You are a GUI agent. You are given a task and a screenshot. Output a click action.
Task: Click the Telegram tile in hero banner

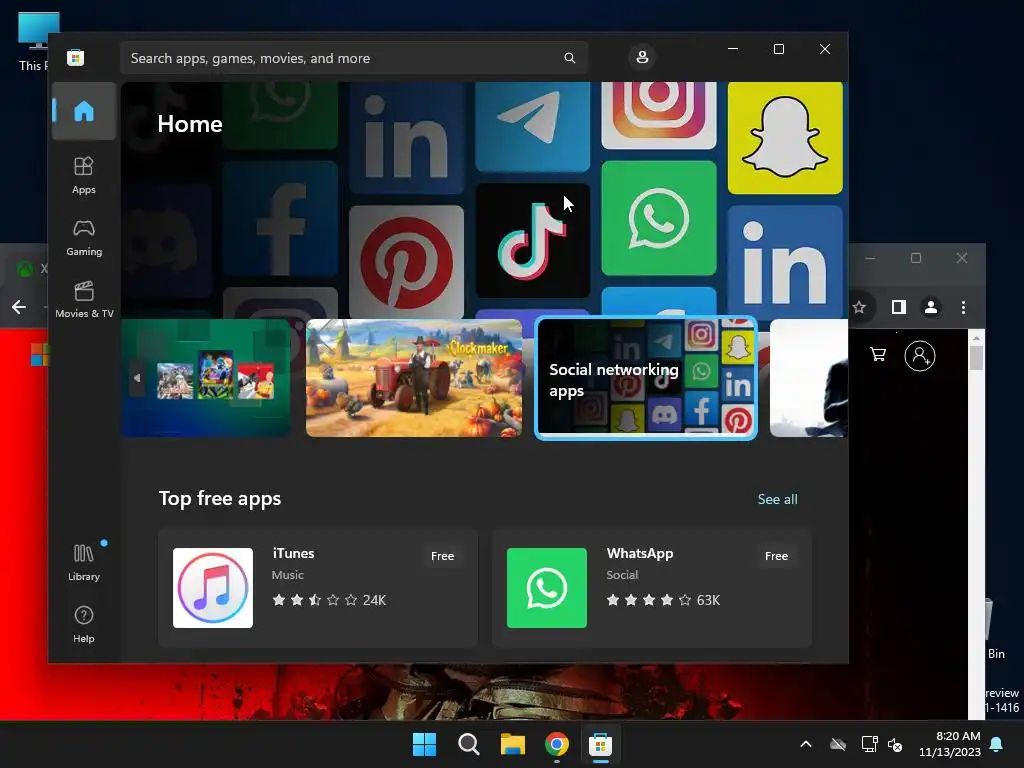tap(533, 127)
